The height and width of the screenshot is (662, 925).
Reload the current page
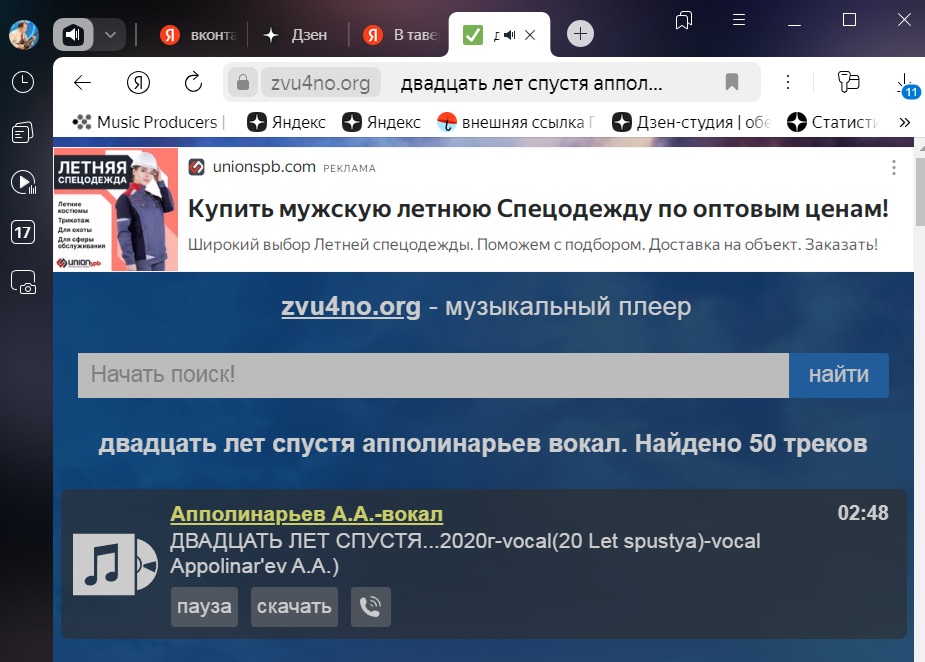pos(193,82)
